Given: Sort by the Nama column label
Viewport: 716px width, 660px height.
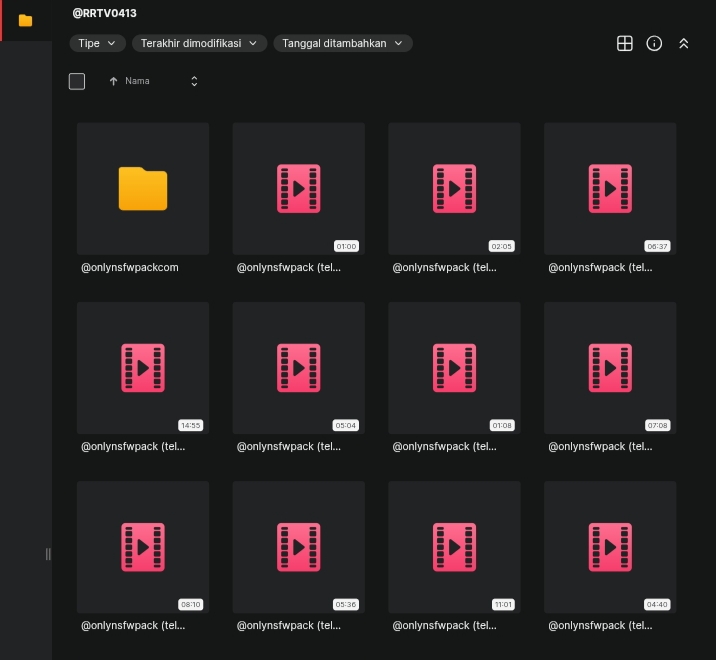Looking at the screenshot, I should point(137,81).
